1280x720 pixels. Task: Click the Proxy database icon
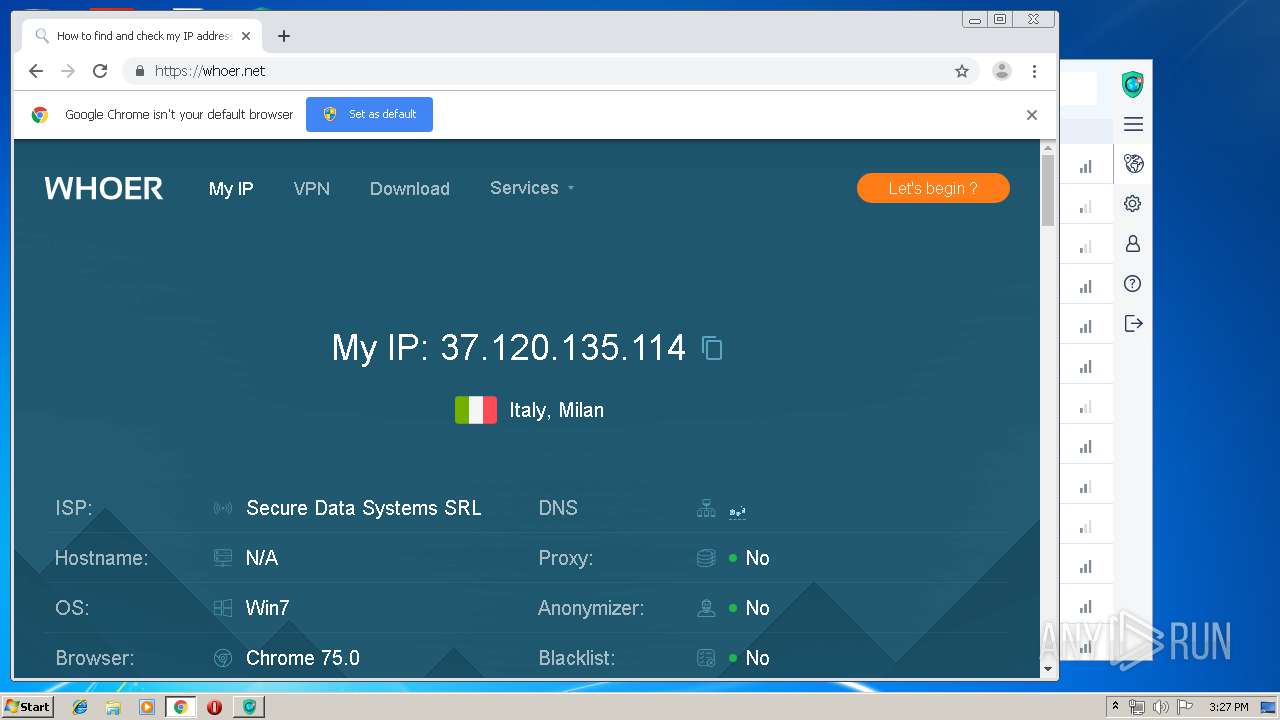pyautogui.click(x=706, y=558)
